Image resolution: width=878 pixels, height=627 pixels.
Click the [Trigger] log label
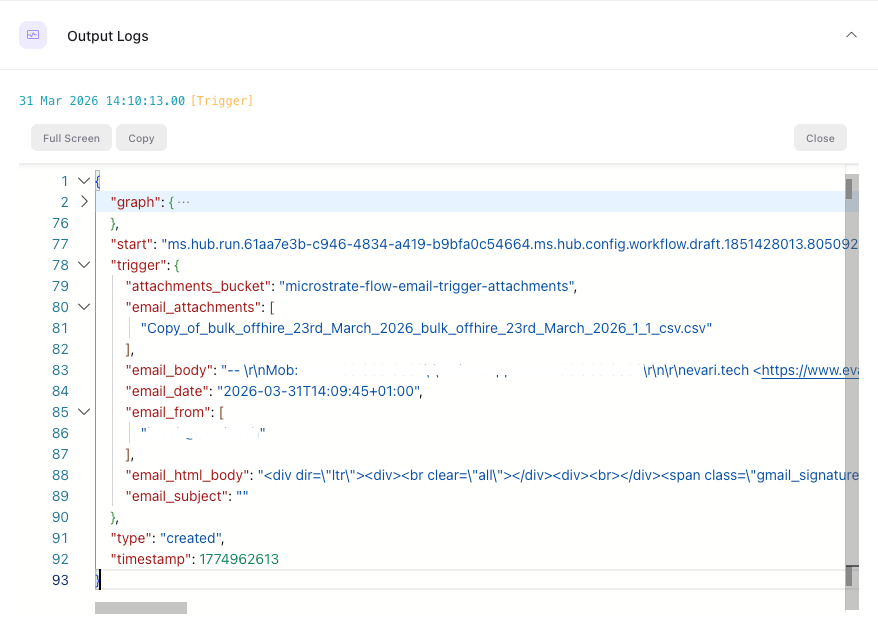(x=222, y=101)
